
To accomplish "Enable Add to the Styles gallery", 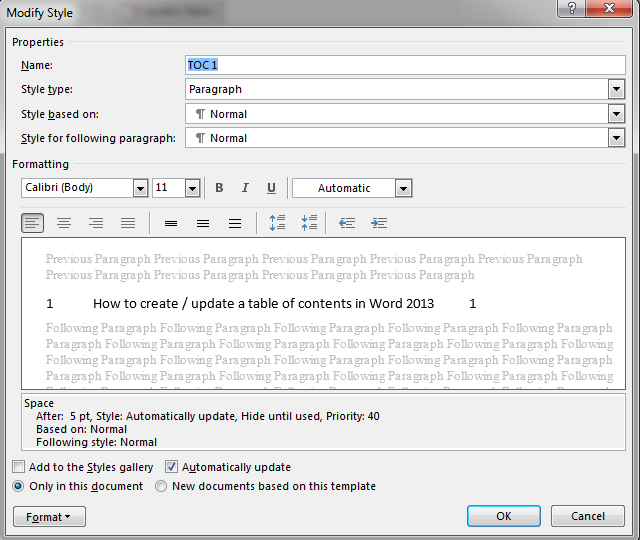I will [x=20, y=467].
